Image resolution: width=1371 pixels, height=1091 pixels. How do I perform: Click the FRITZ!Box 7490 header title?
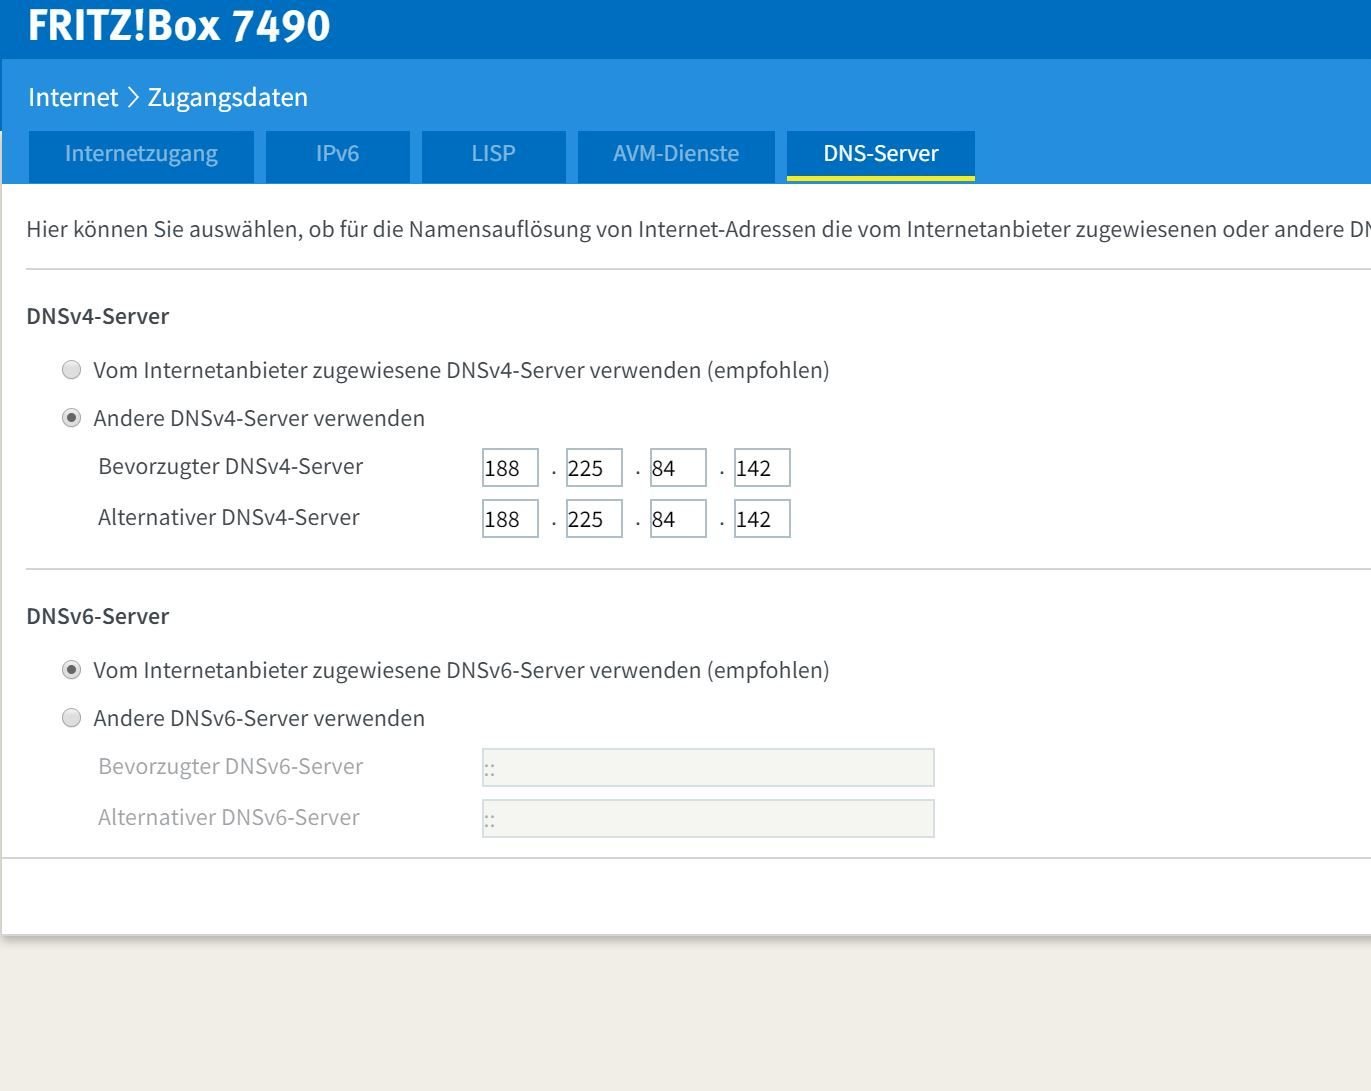coord(179,25)
